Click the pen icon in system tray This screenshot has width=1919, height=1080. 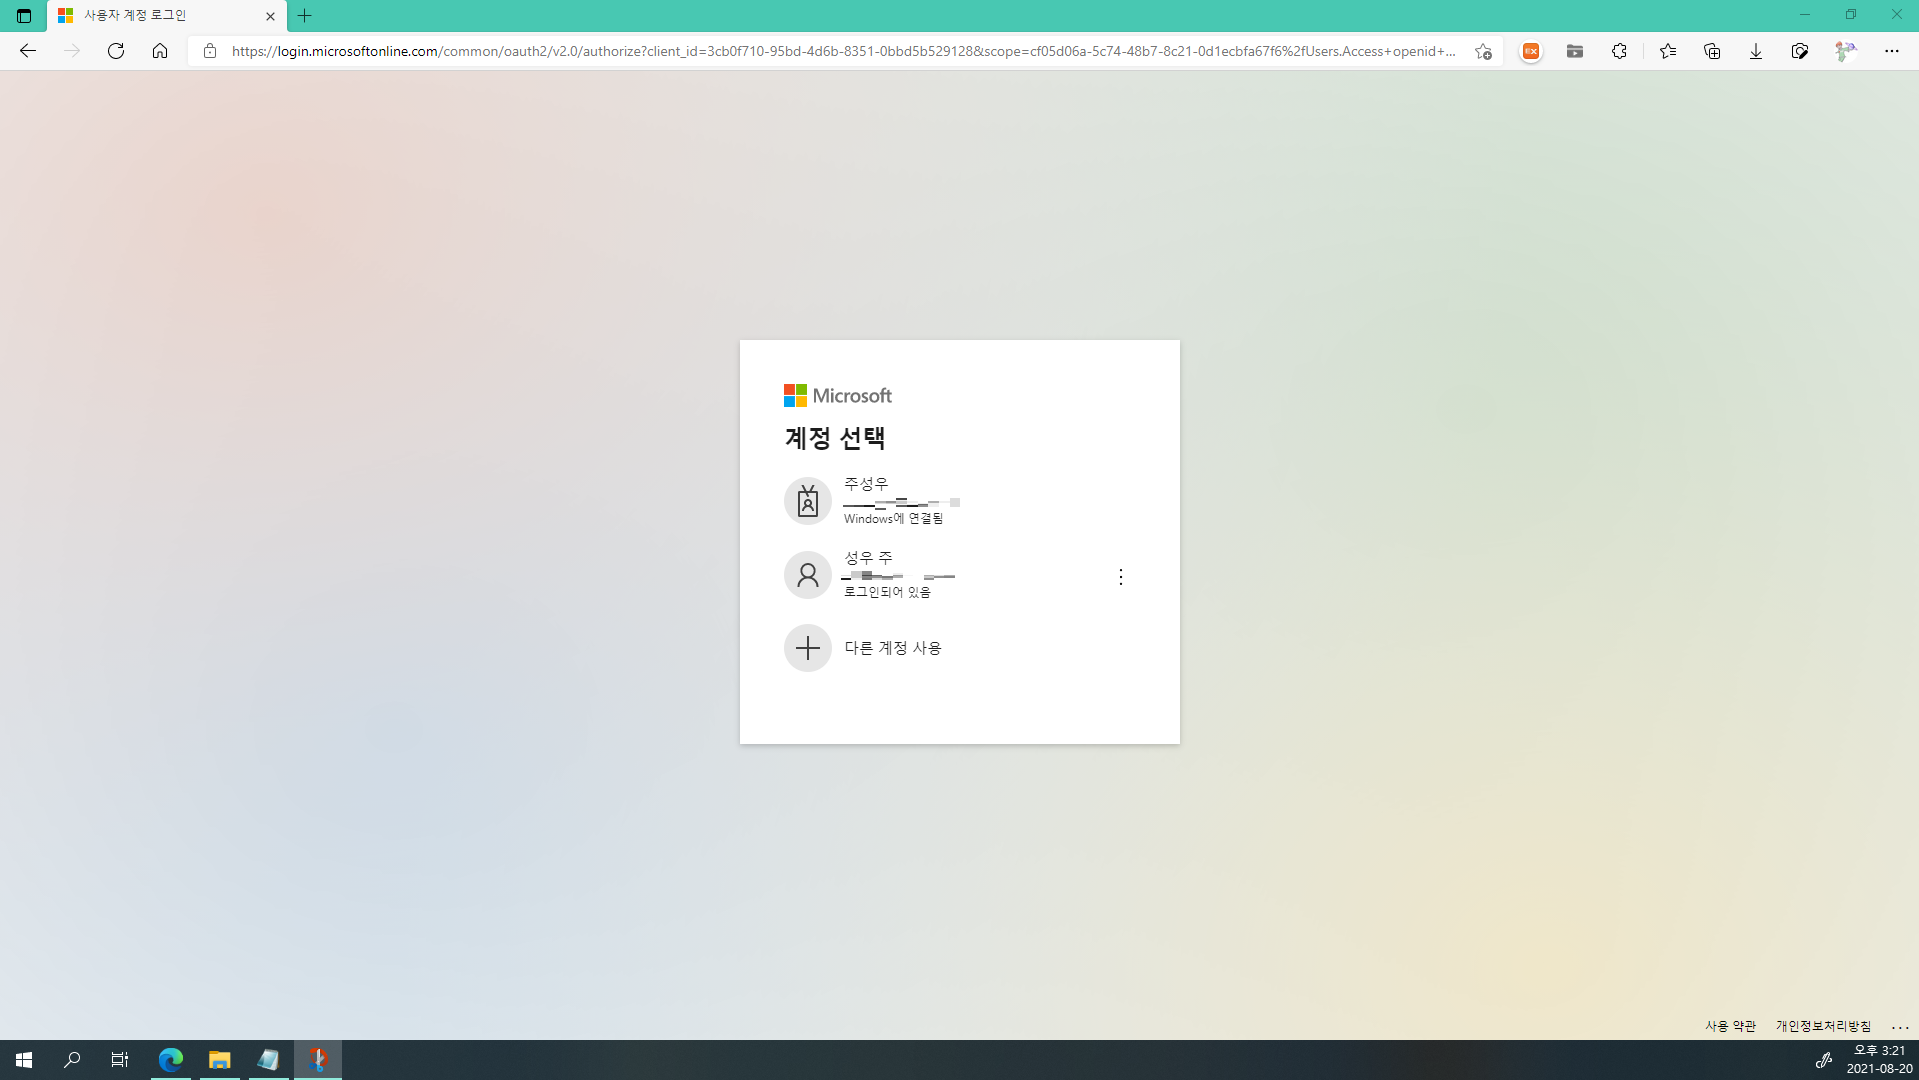pos(1823,1060)
